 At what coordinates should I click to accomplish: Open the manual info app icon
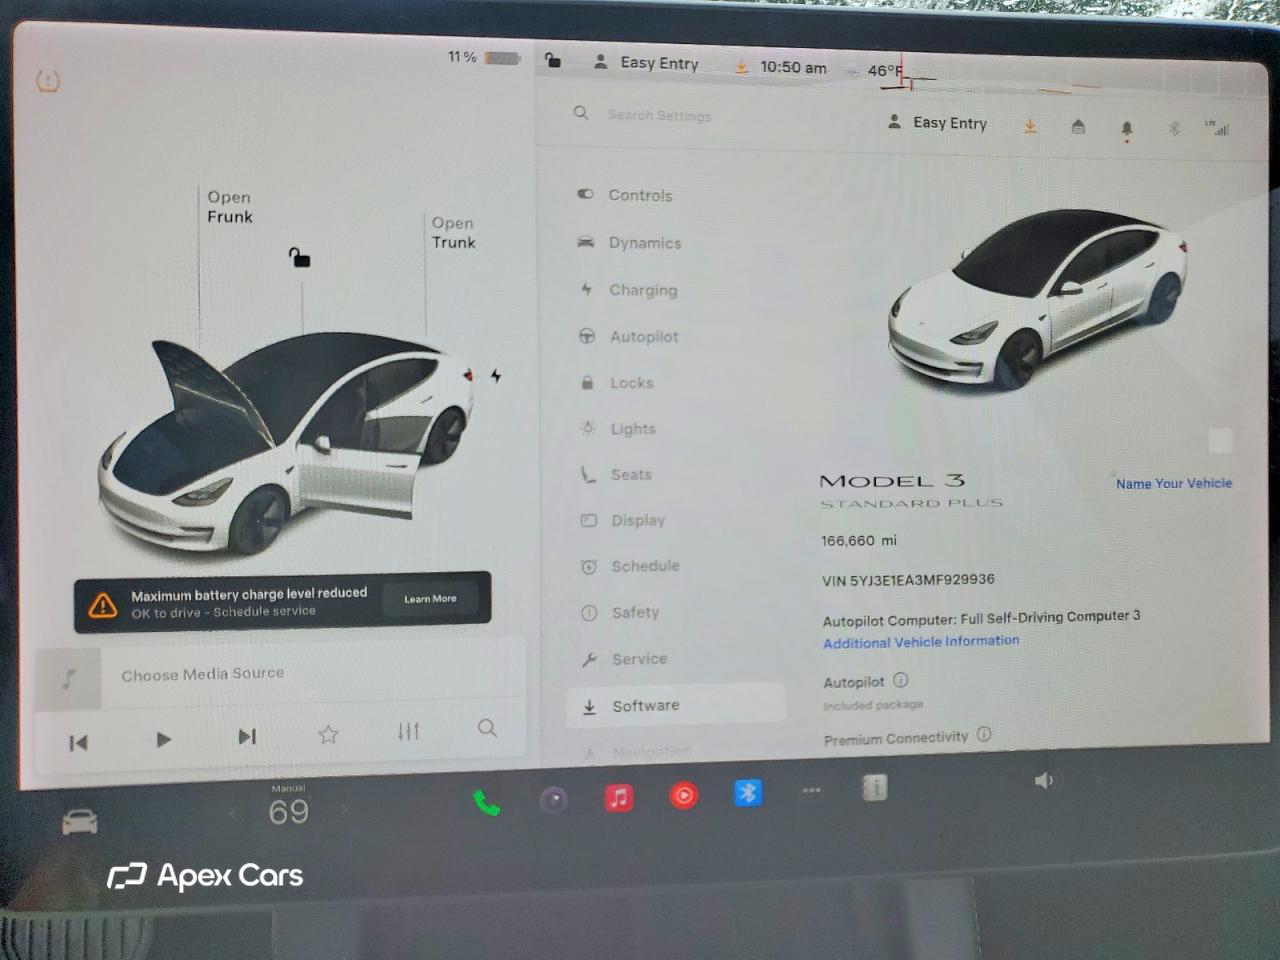(x=875, y=788)
